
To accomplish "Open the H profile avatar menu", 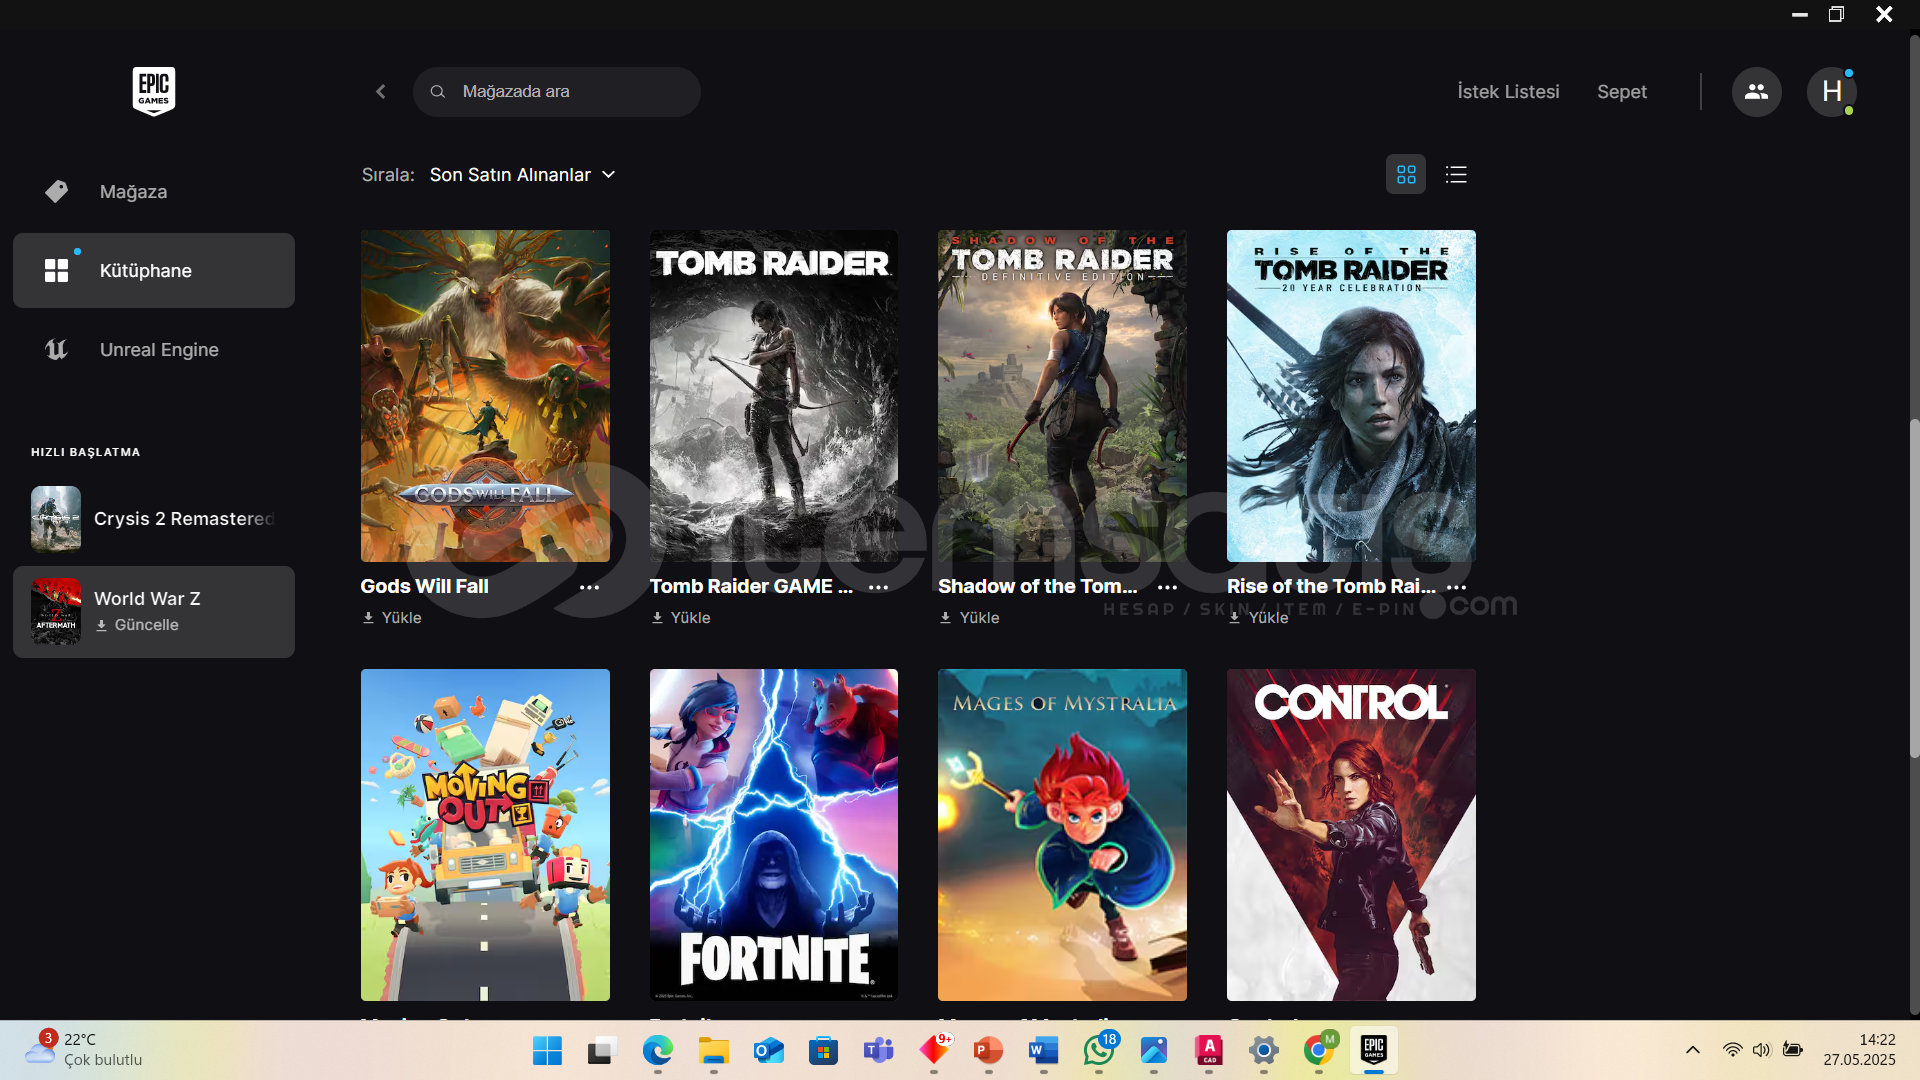I will 1831,92.
